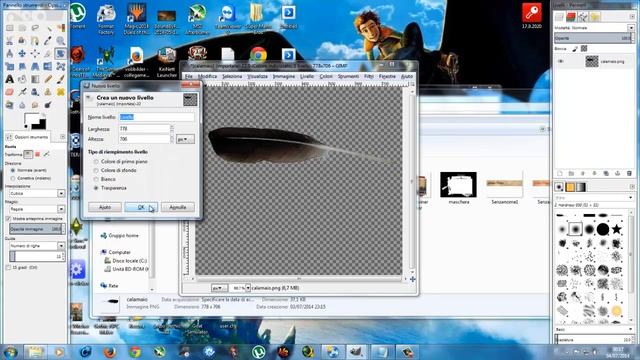Viewport: 640px width, 360px height.
Task: Open Gruppo home in Explorer
Action: [120, 236]
